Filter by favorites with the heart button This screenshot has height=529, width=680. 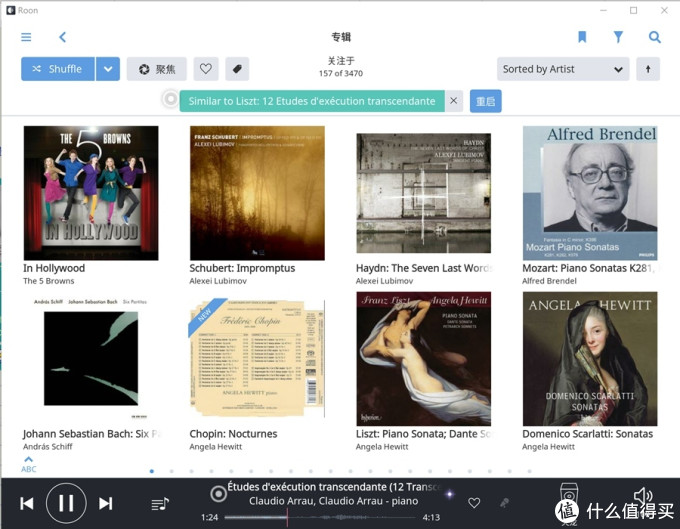click(206, 69)
